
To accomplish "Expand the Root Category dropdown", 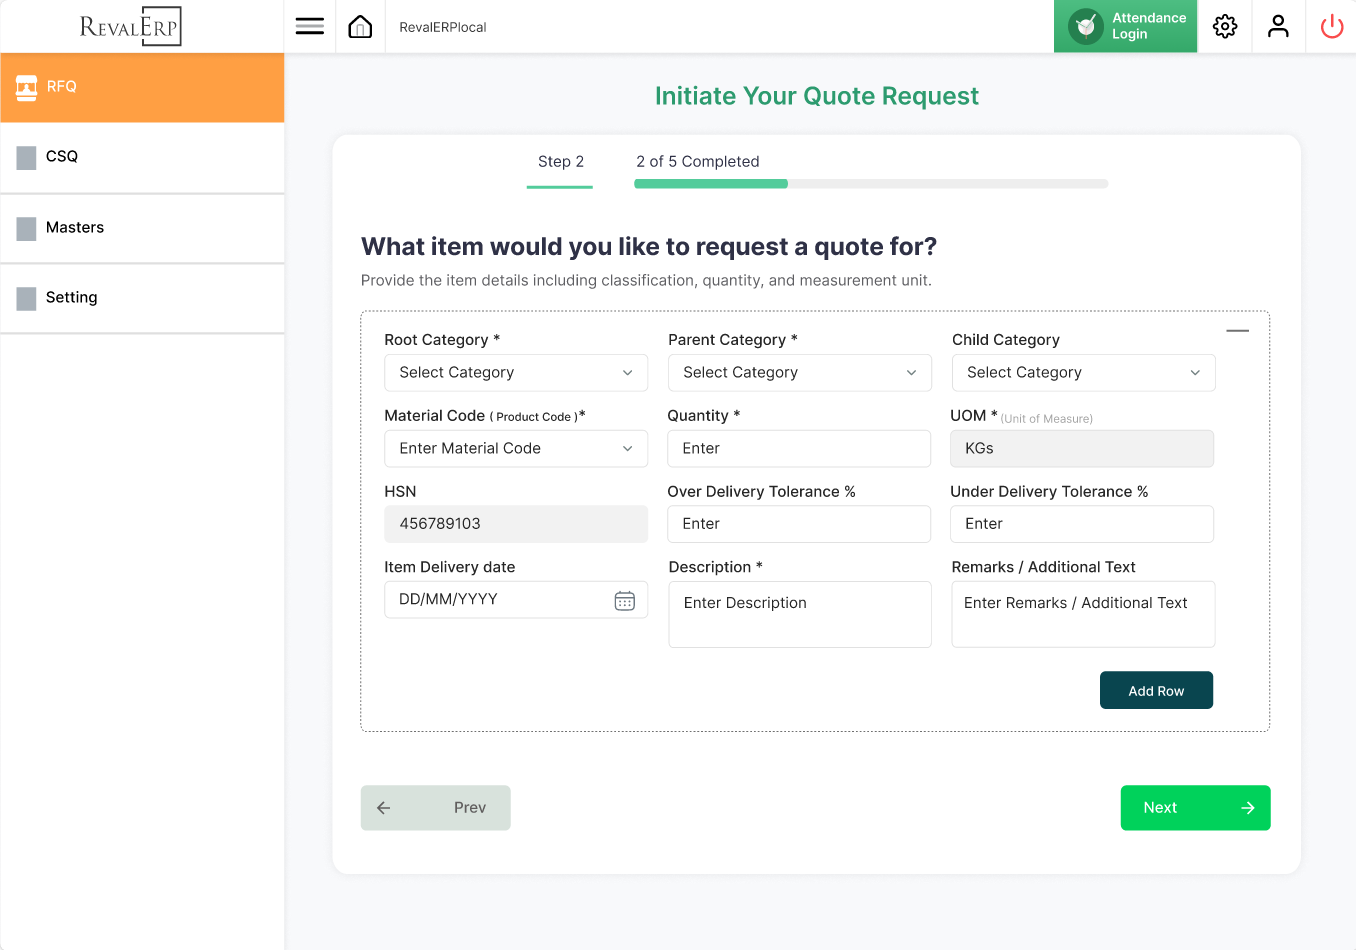I will (x=515, y=373).
